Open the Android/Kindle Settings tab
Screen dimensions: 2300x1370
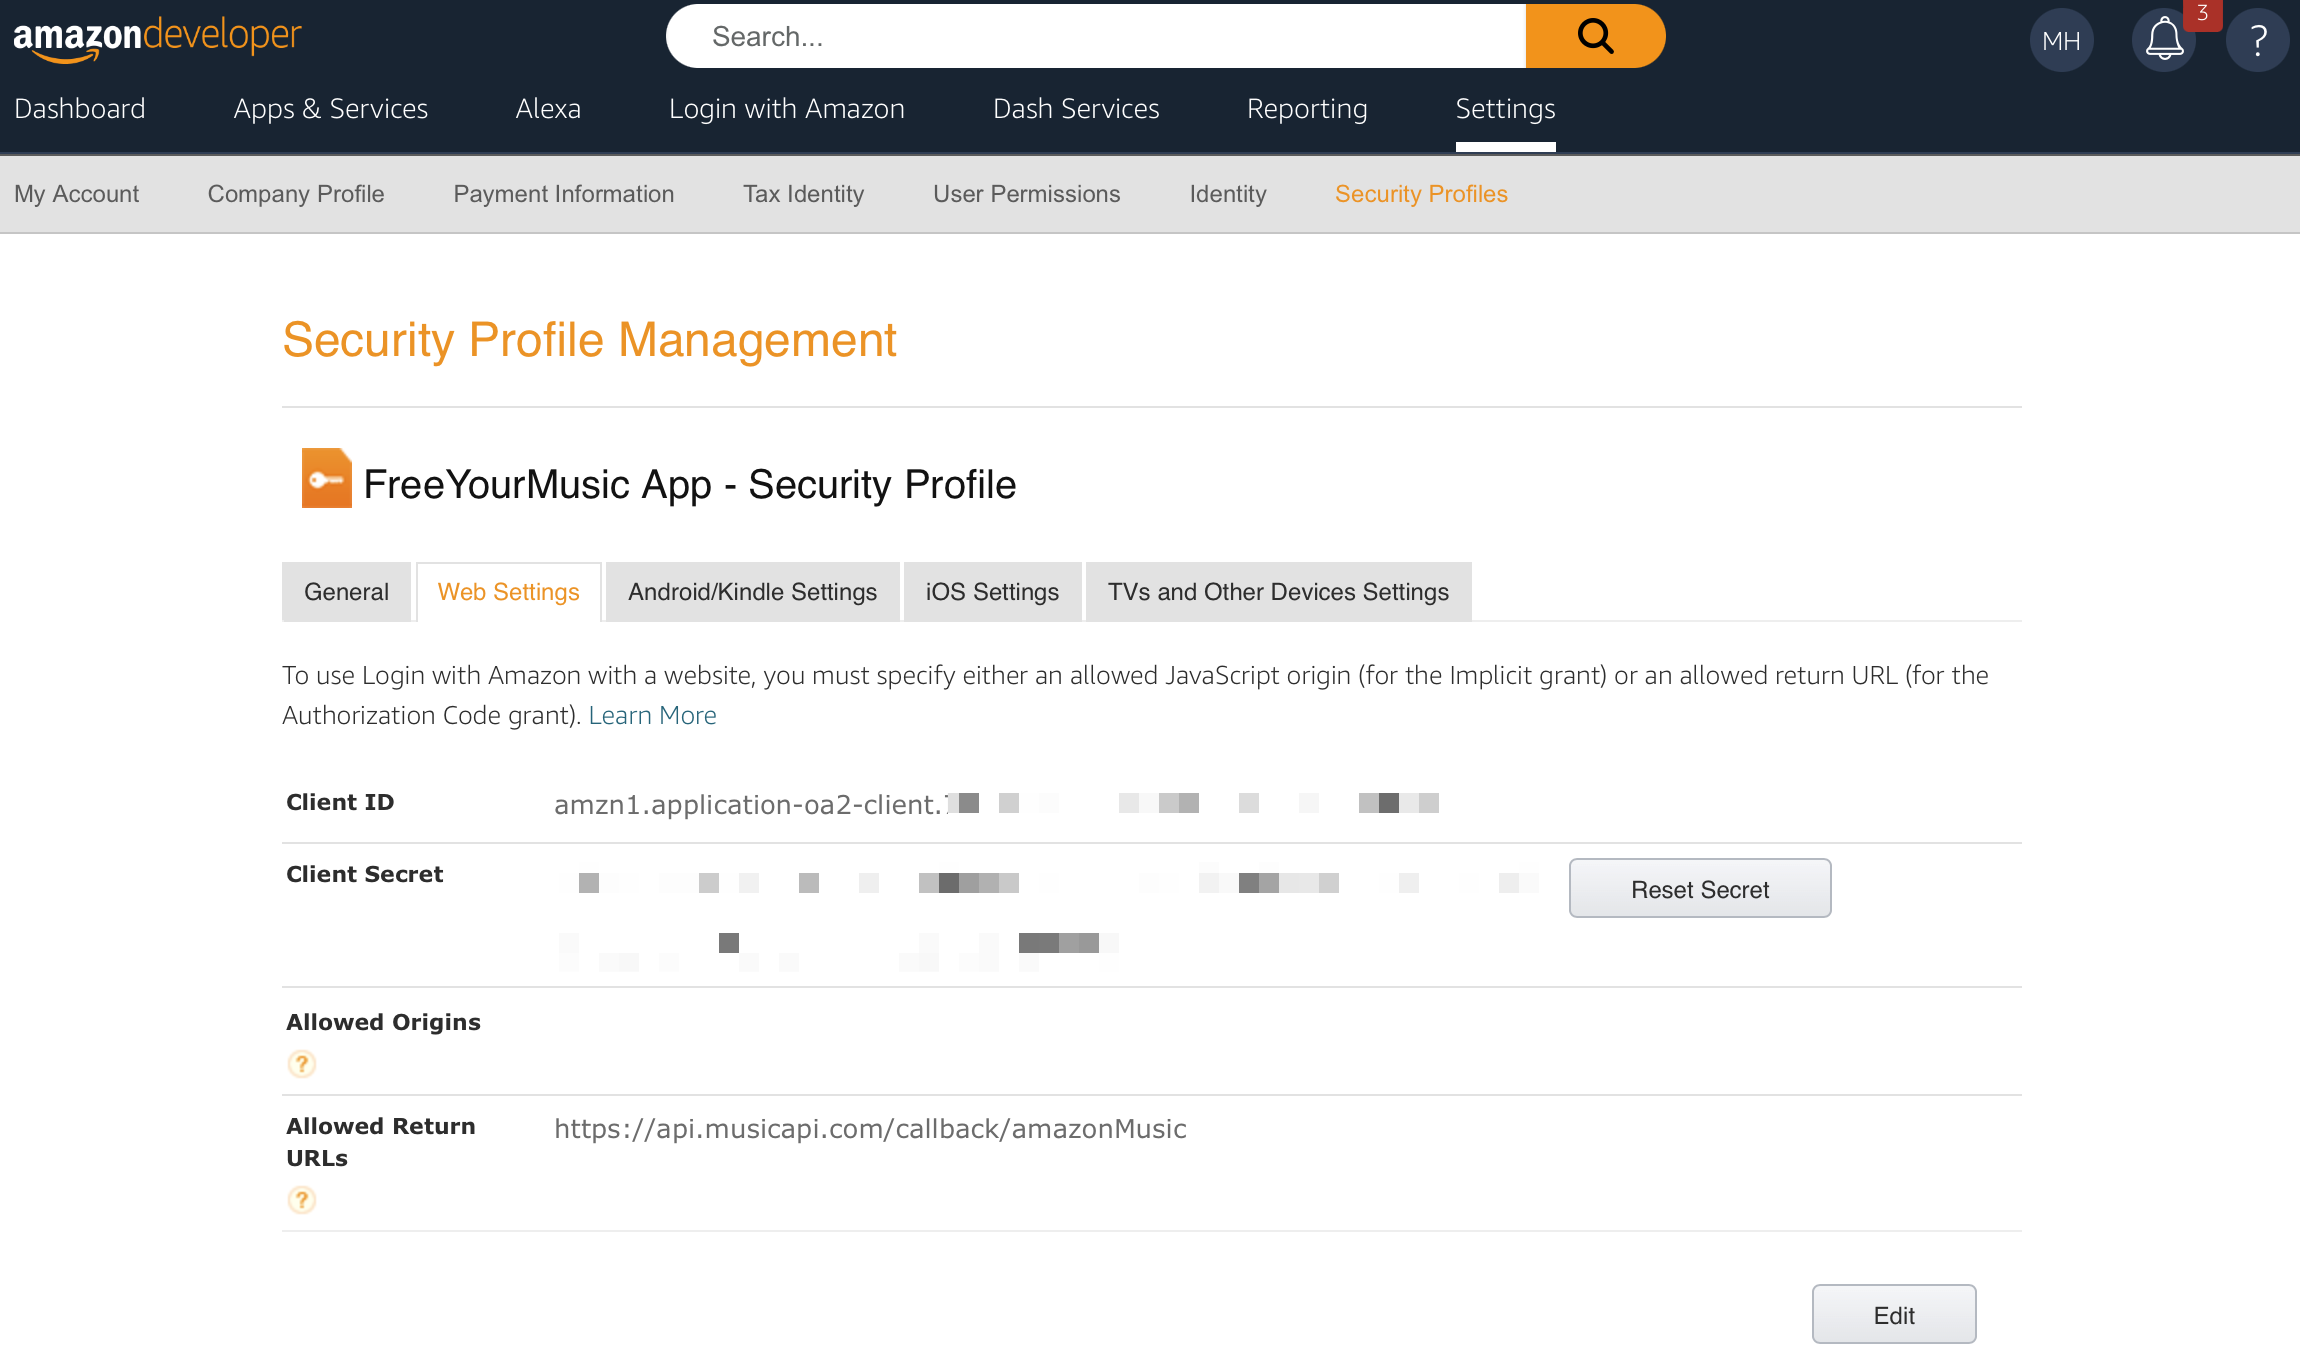click(x=751, y=591)
